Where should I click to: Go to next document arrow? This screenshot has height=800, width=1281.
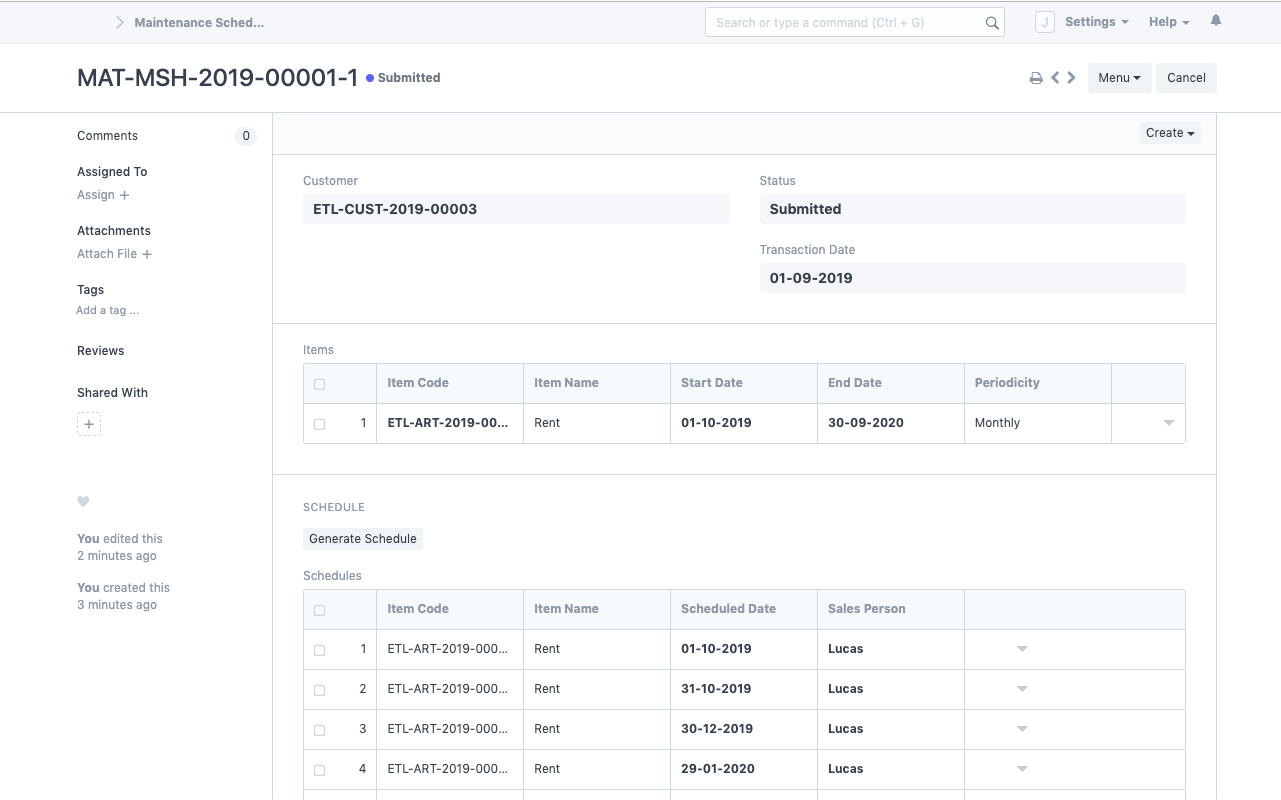(1072, 77)
